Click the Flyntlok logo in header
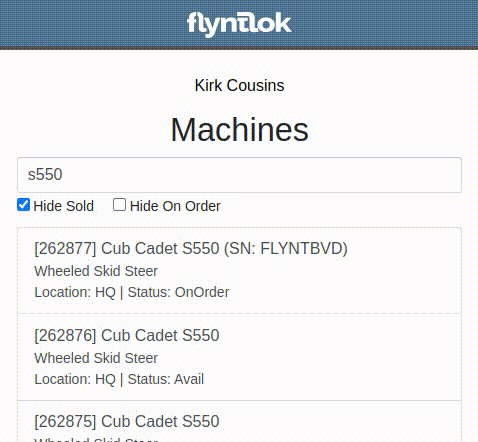Viewport: 478px width, 442px height. click(x=239, y=24)
